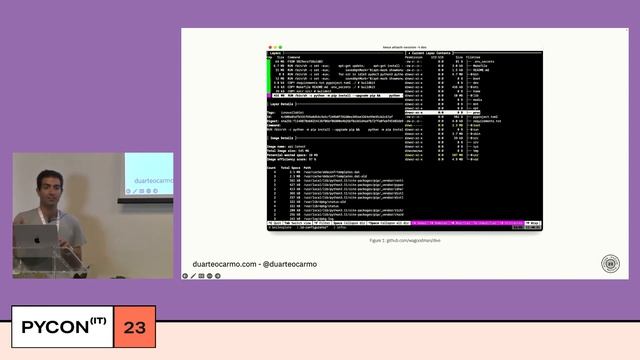
Task: Go to previous slide with the left arrow icon
Action: 185,276
